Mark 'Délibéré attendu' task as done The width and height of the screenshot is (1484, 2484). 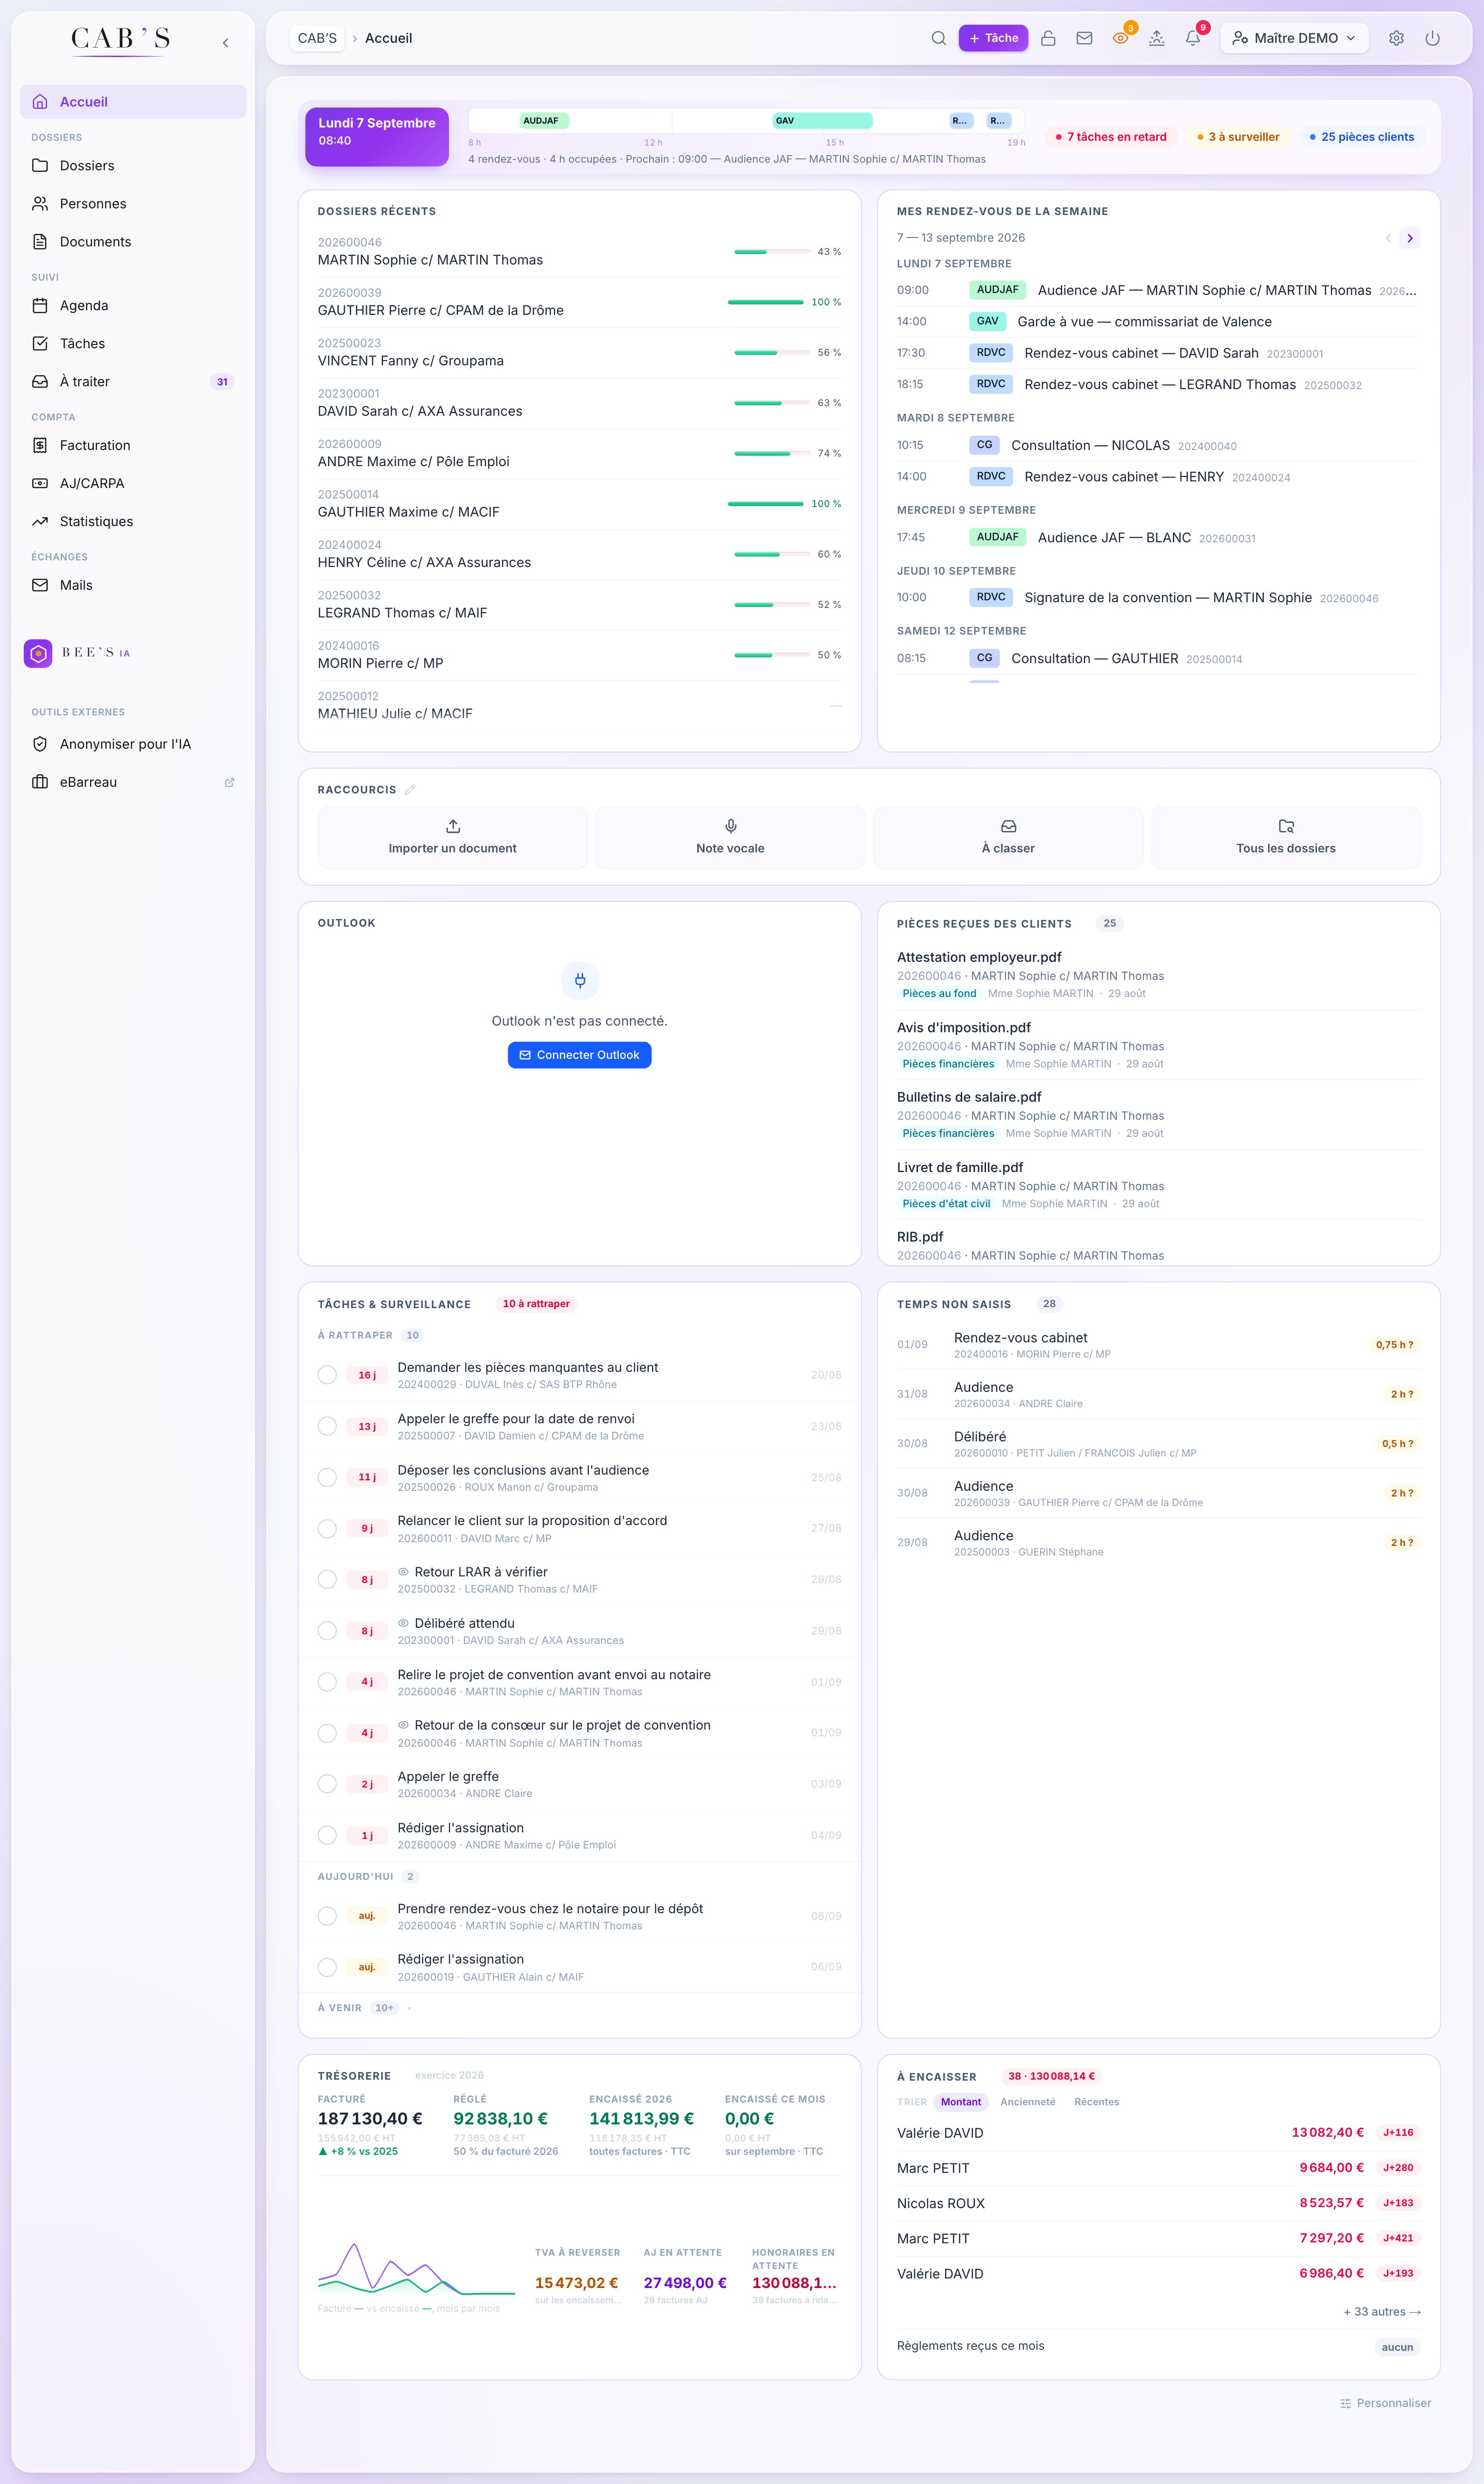pos(327,1631)
